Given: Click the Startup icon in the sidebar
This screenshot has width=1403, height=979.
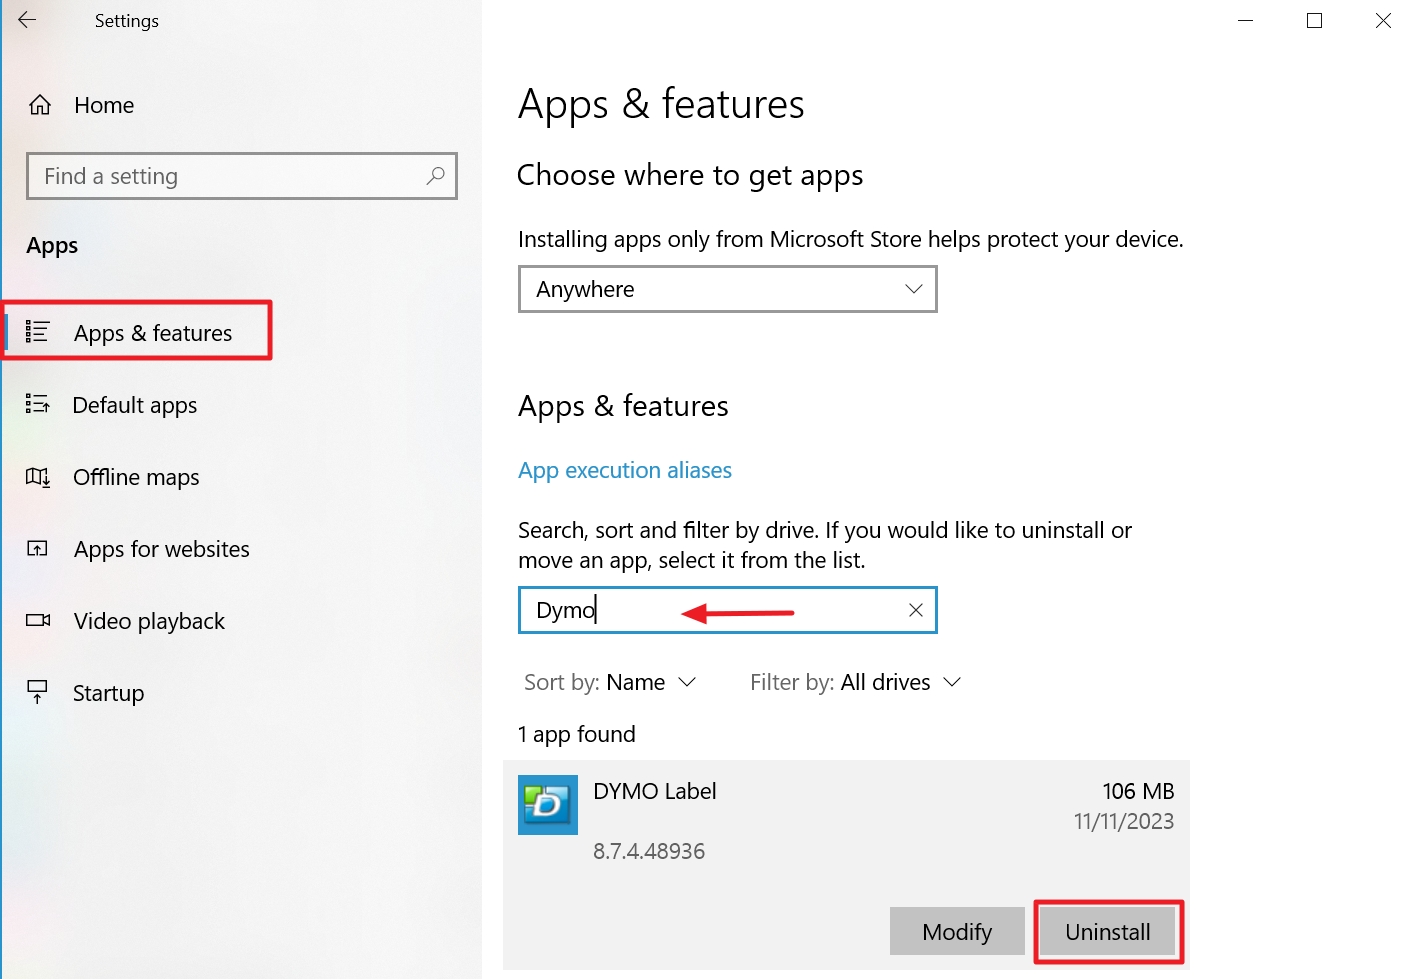Looking at the screenshot, I should (x=37, y=692).
